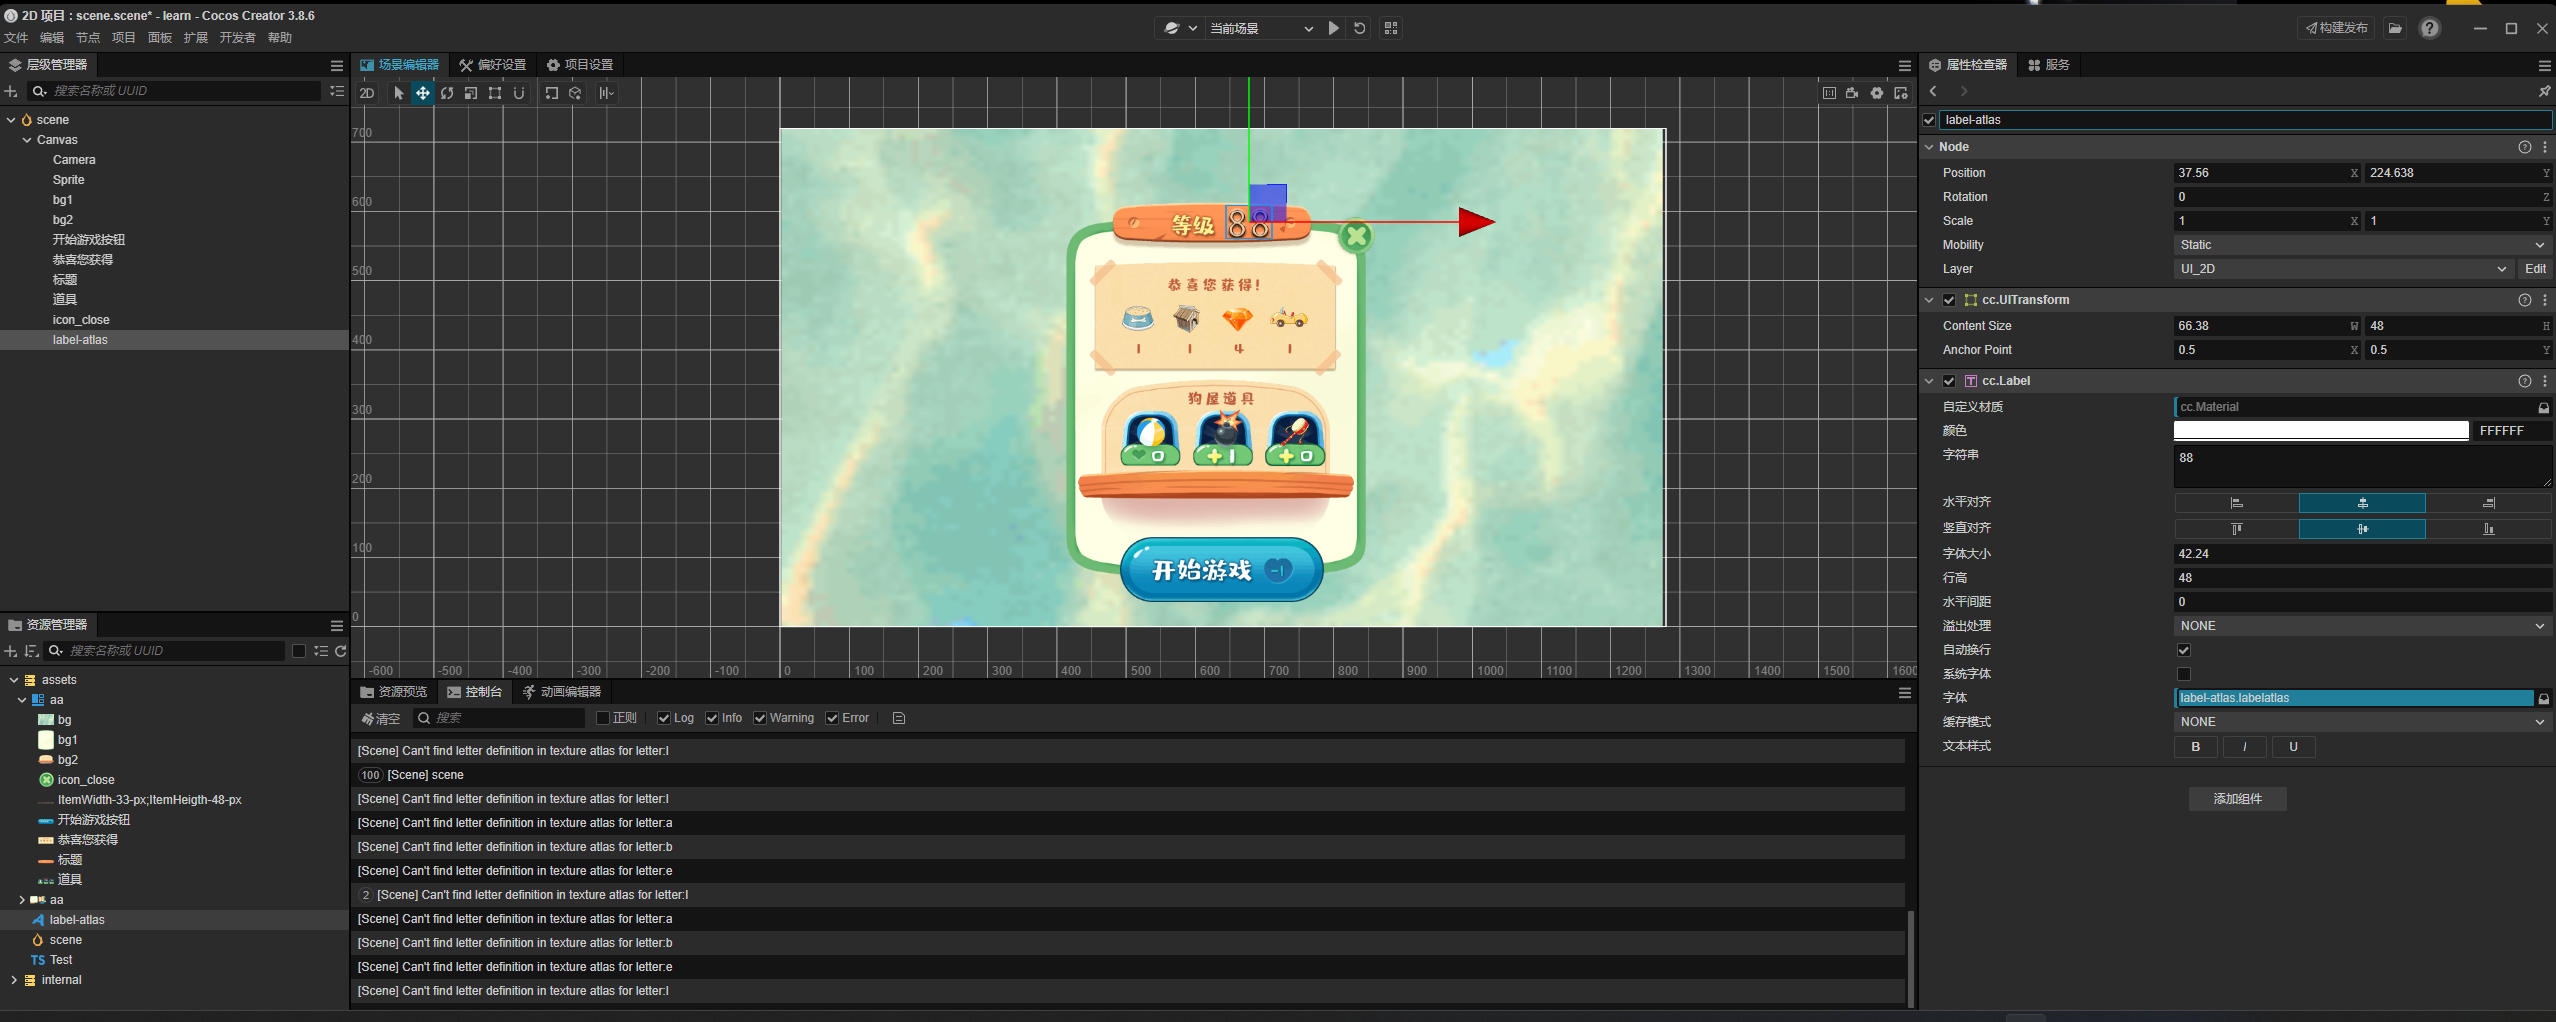Toggle the label-atlas node active checkbox
Viewport: 2556px width, 1022px height.
pos(1929,120)
